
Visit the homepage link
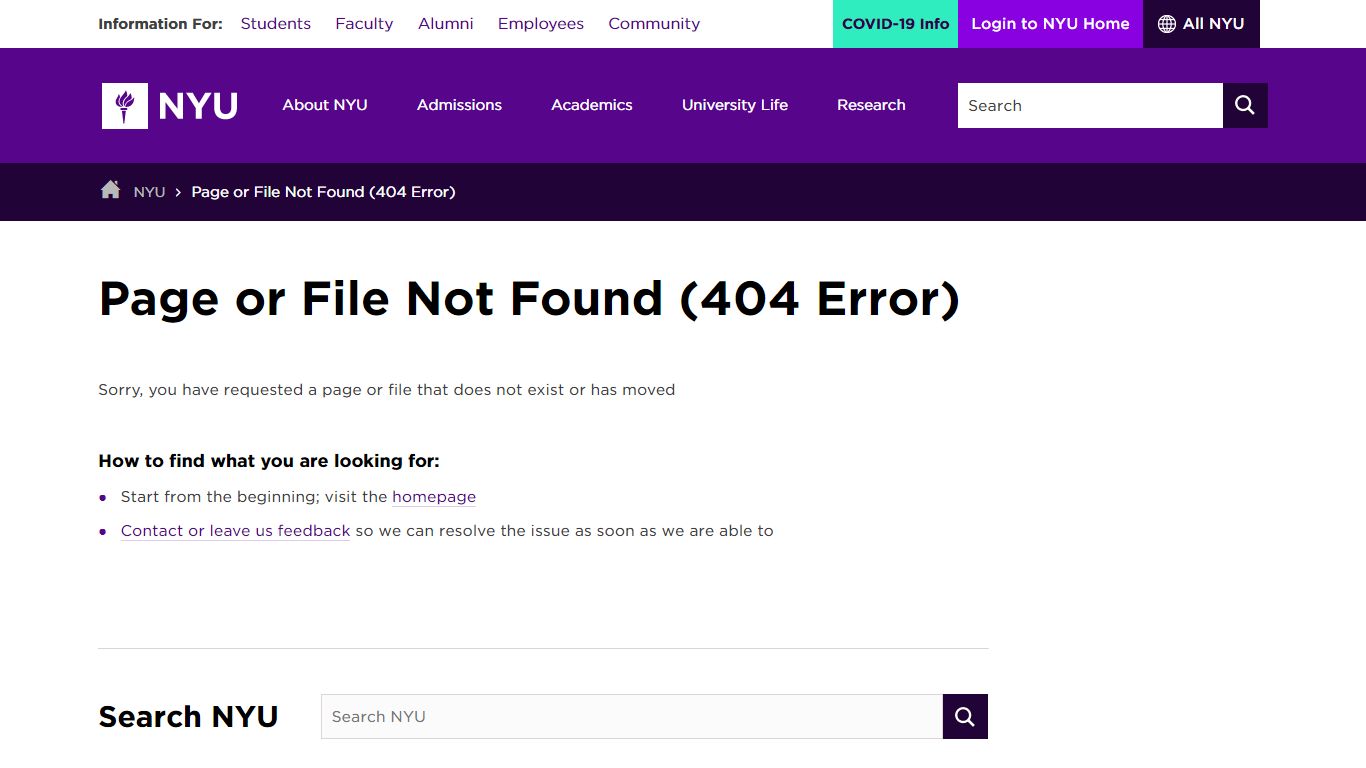(x=434, y=497)
